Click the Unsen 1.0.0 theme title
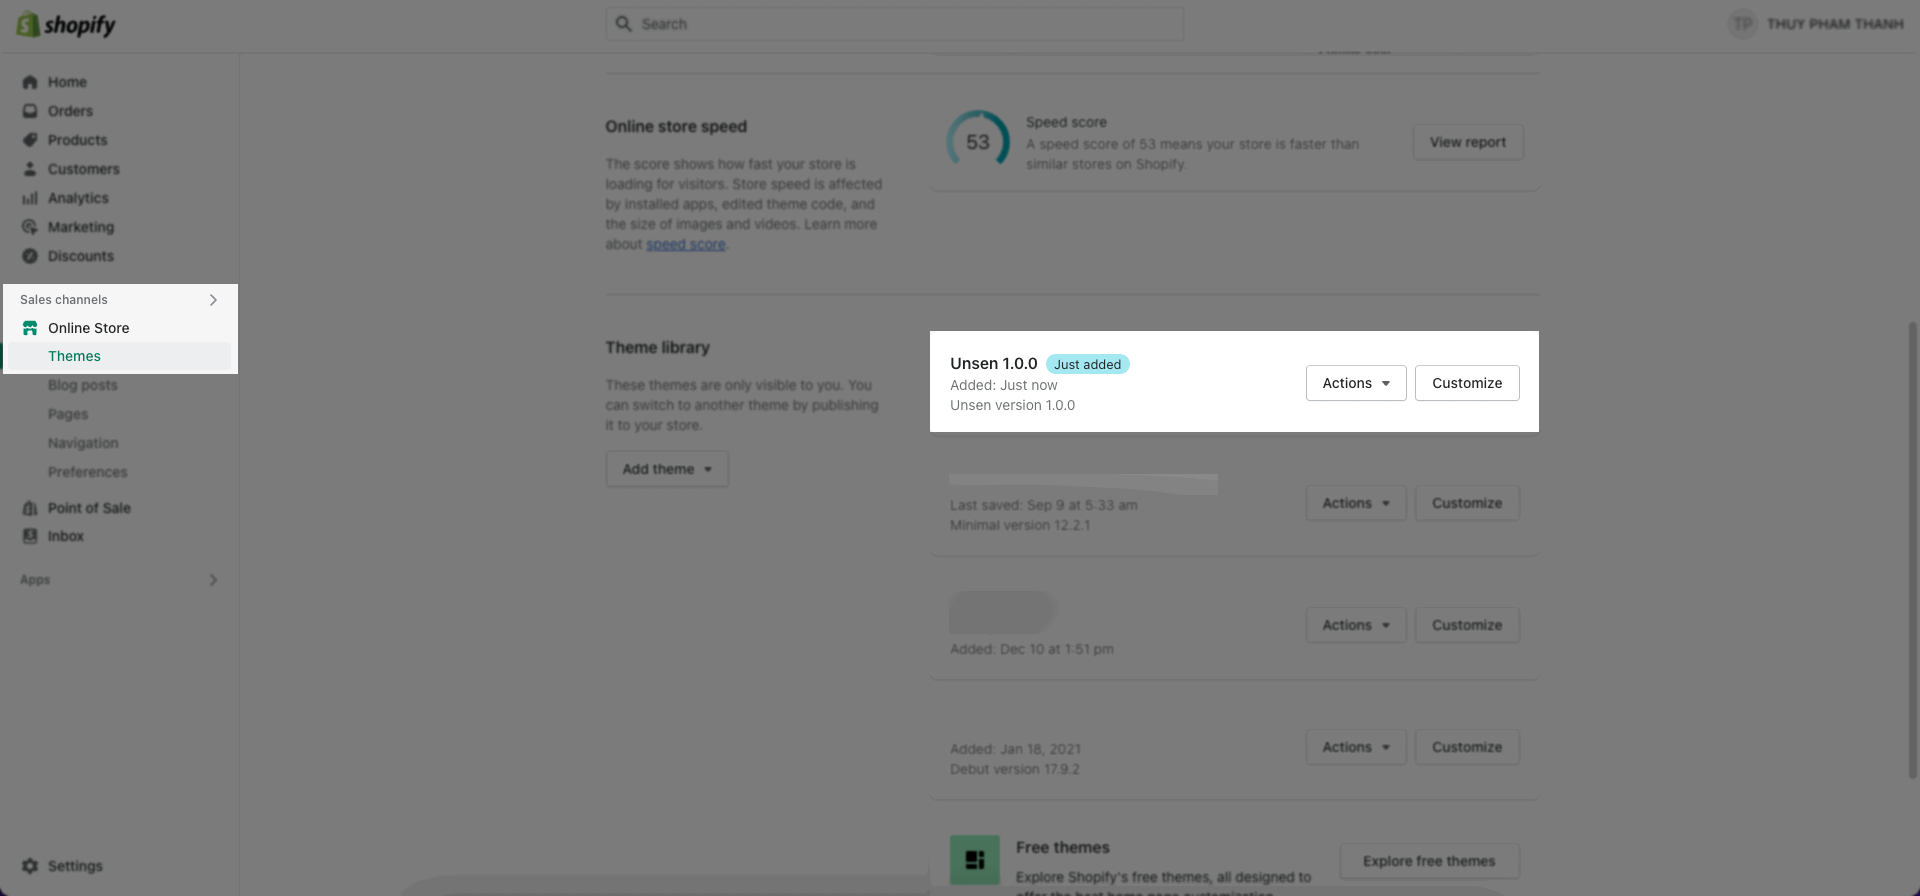 pyautogui.click(x=993, y=364)
